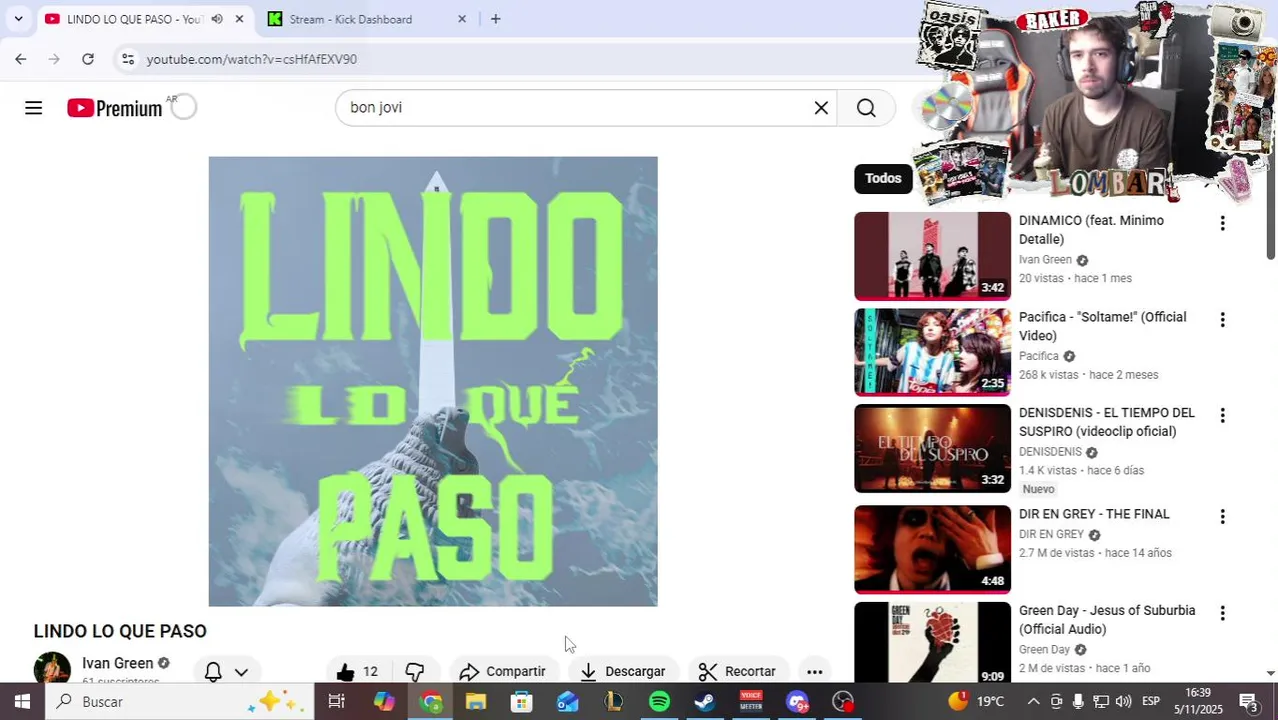Image resolution: width=1278 pixels, height=720 pixels.
Task: Open options menu for DIR EN GREY video
Action: pyautogui.click(x=1222, y=517)
